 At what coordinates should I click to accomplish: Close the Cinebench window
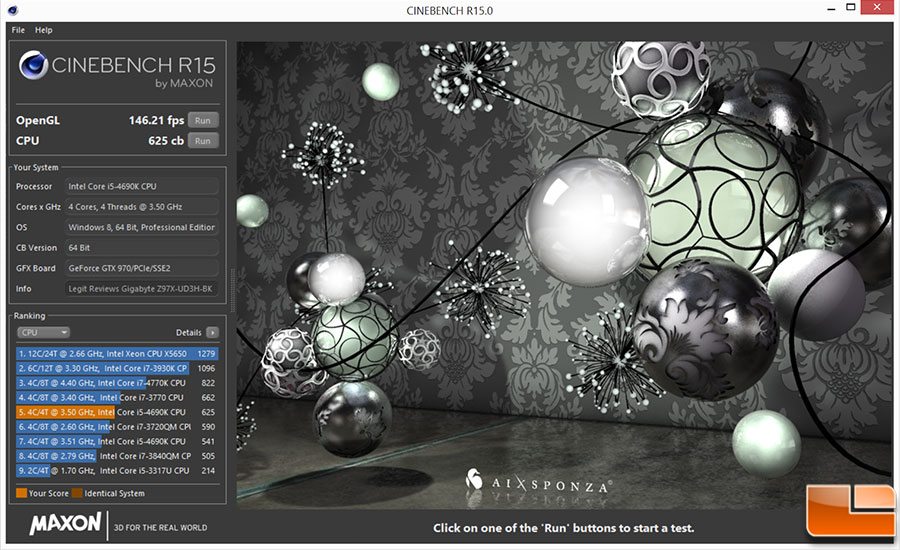[x=877, y=7]
